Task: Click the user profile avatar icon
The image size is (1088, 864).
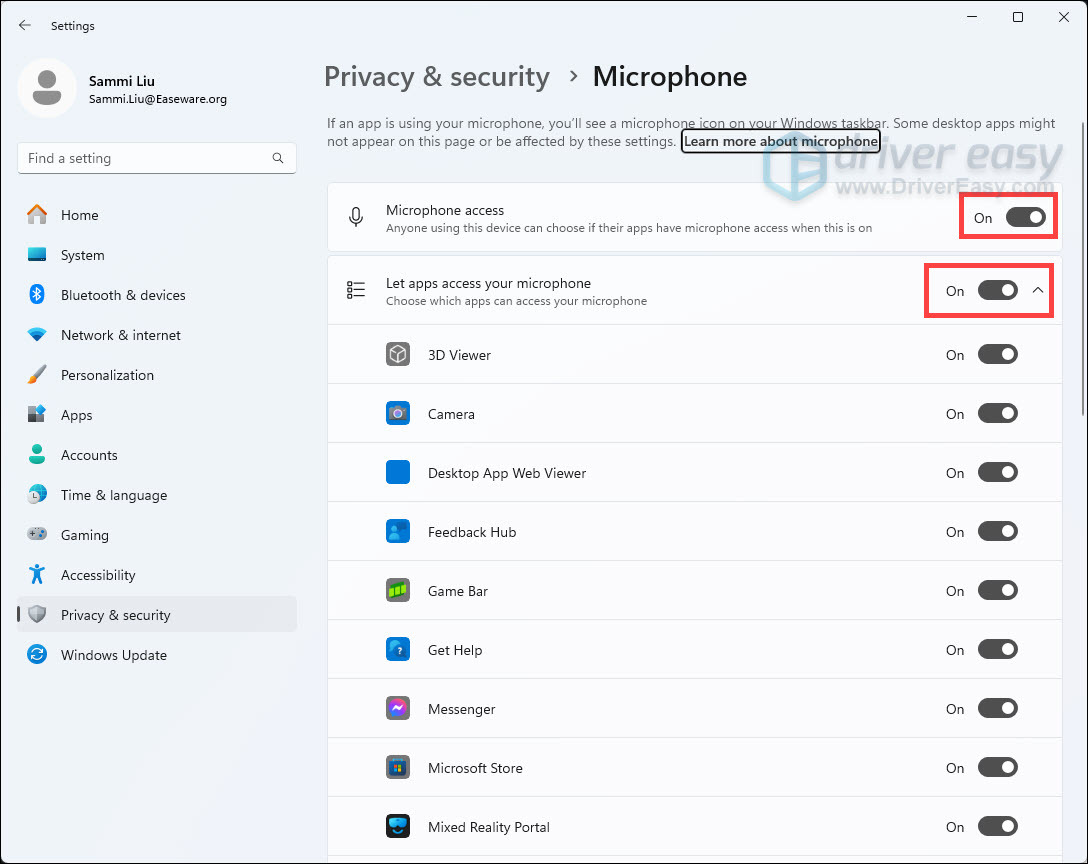Action: point(47,88)
